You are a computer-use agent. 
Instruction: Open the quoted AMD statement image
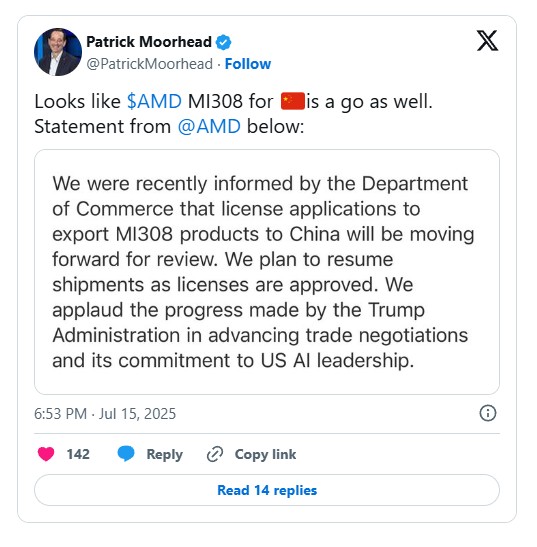click(267, 272)
